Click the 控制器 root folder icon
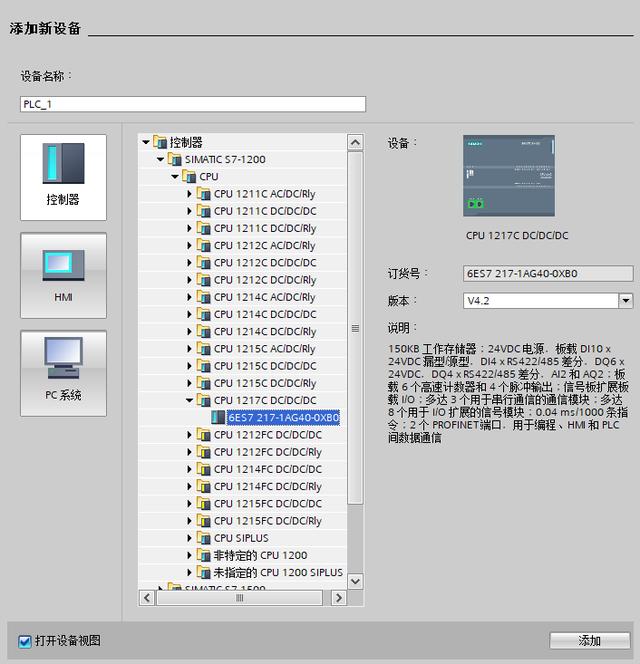 coord(160,142)
